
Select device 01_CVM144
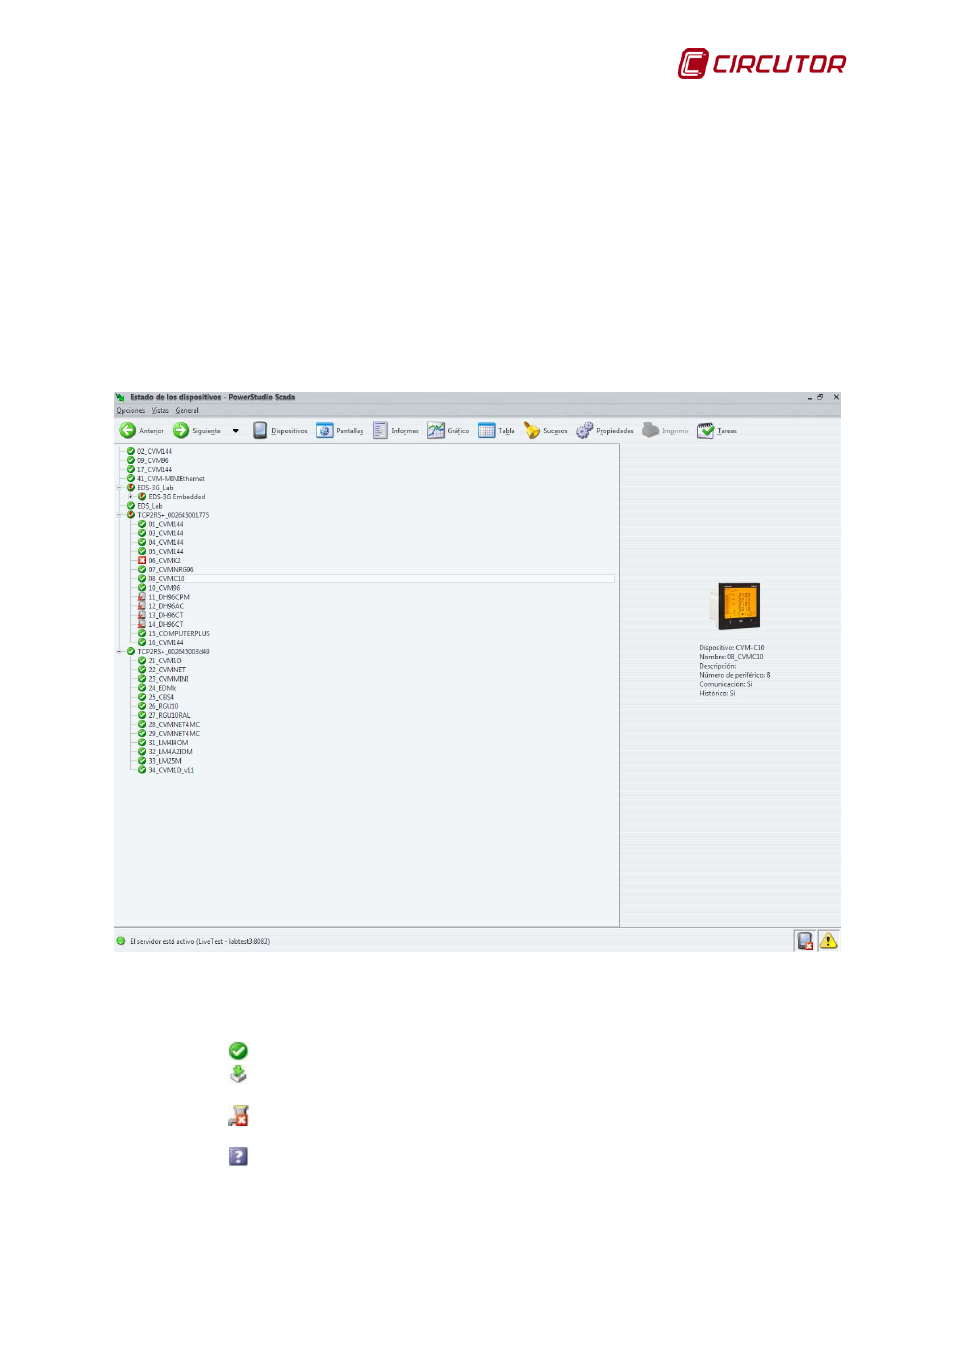166,524
